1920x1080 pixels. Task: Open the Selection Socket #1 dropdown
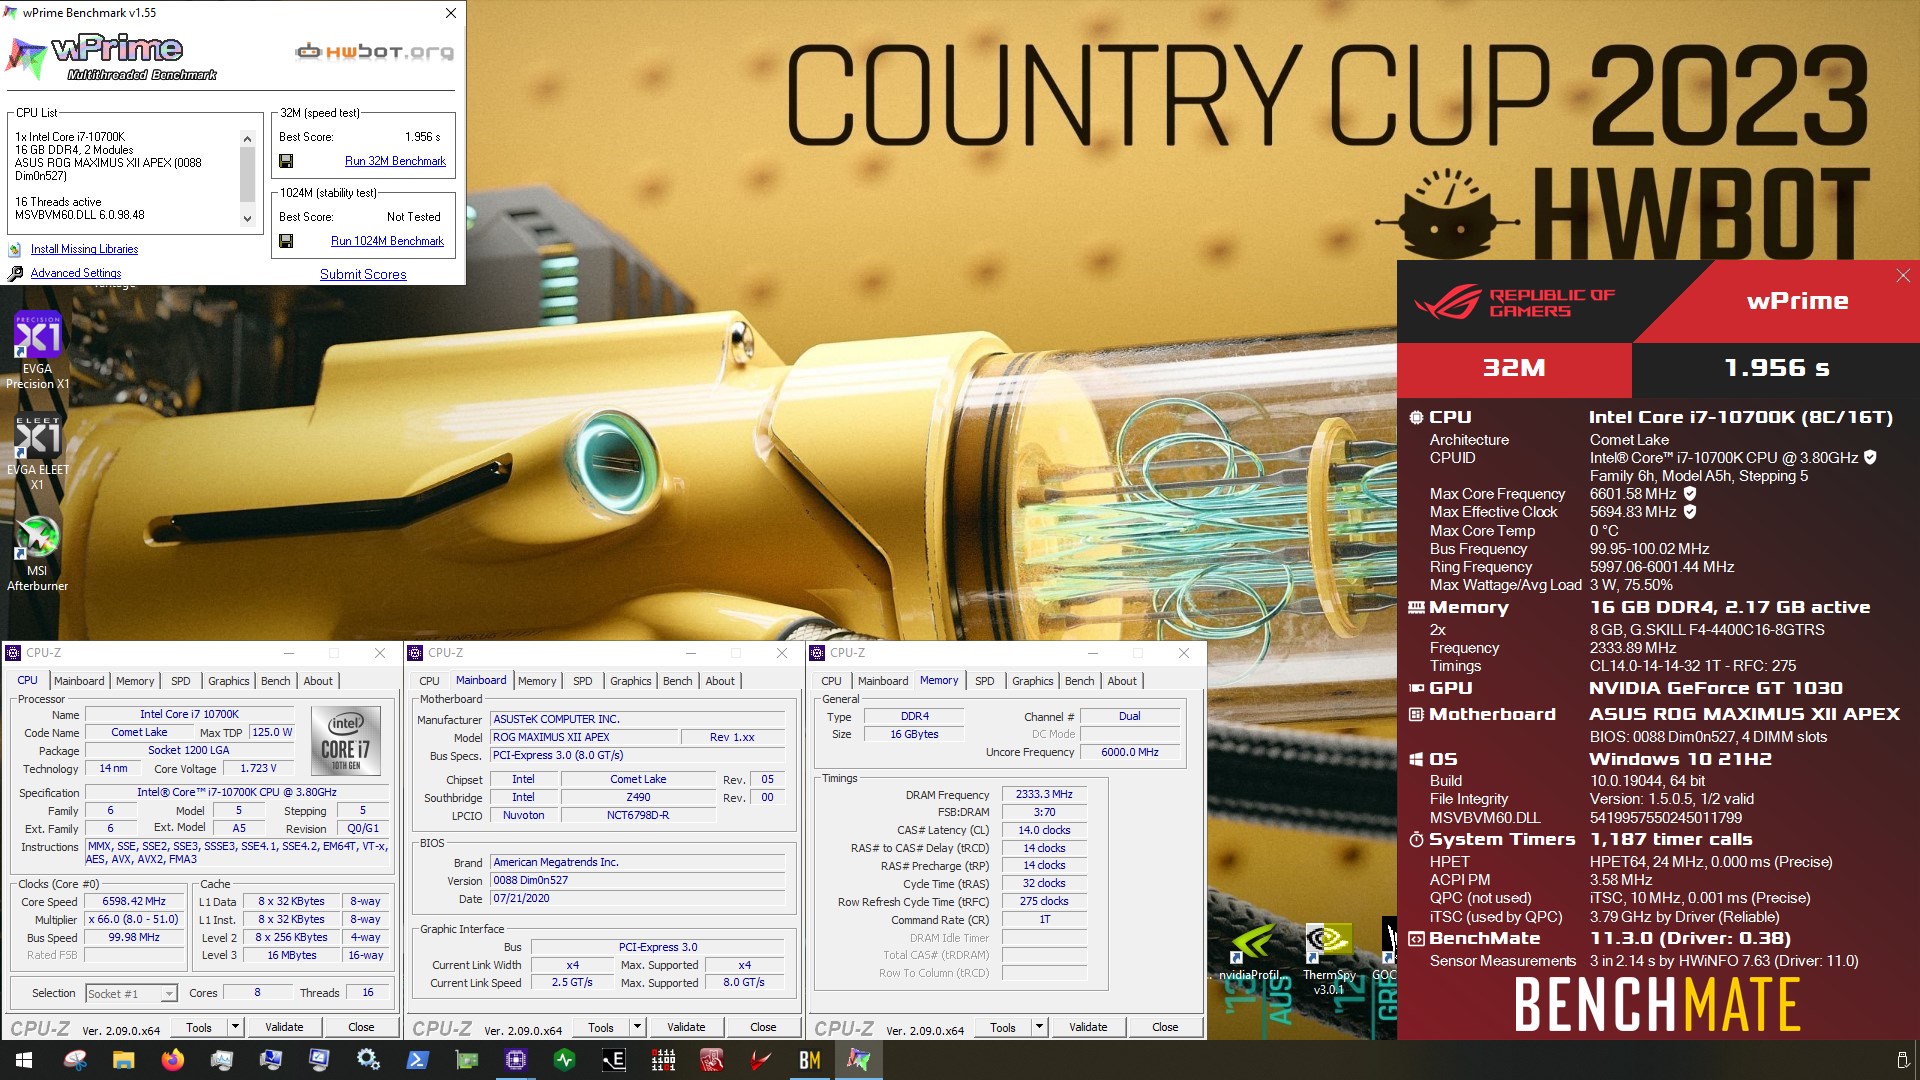131,993
